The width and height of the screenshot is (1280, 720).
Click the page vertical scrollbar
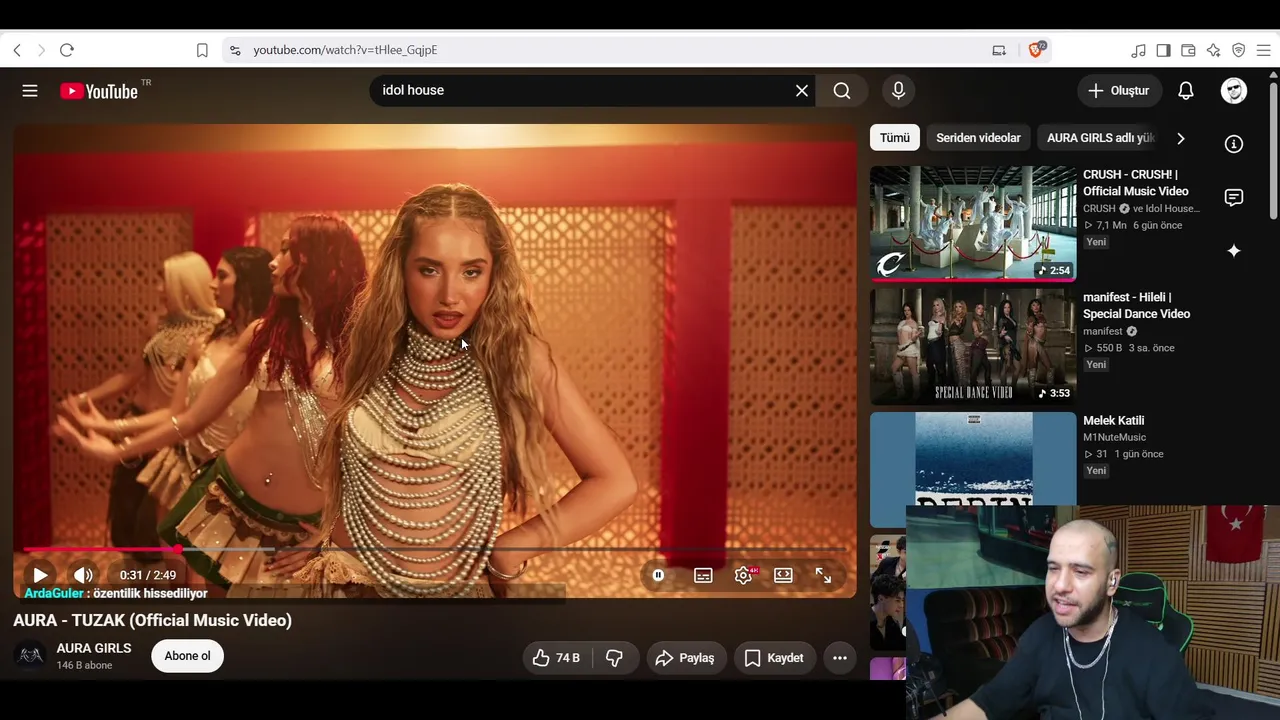click(1274, 150)
